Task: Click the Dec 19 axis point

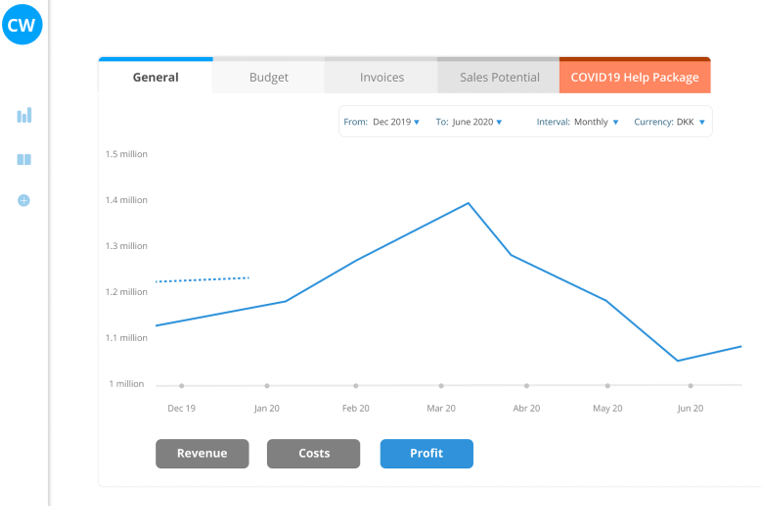Action: (x=181, y=385)
